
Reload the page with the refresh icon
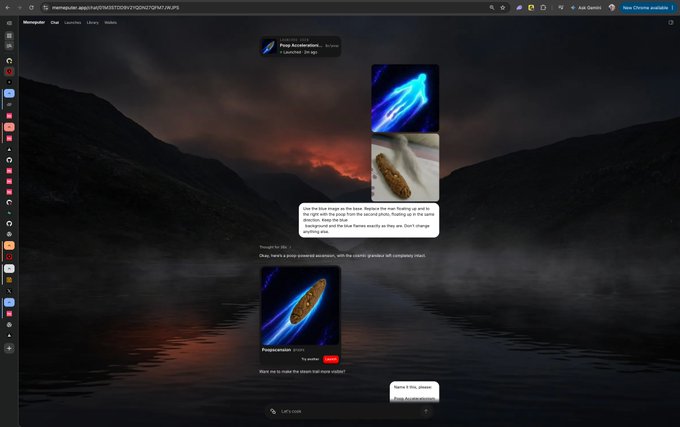[31, 8]
